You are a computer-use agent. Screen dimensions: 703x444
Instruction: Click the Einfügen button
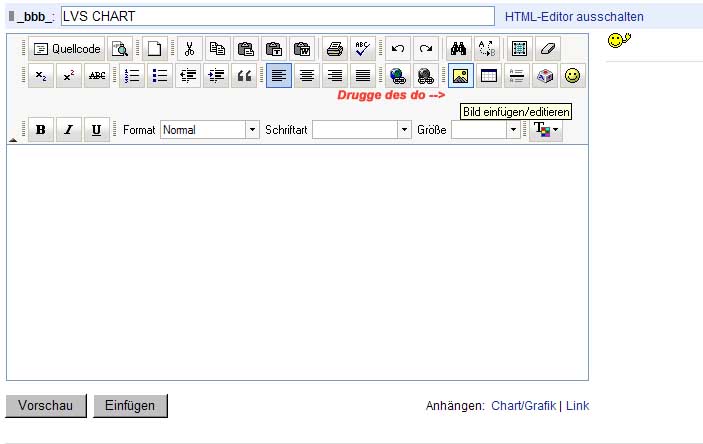[x=130, y=405]
